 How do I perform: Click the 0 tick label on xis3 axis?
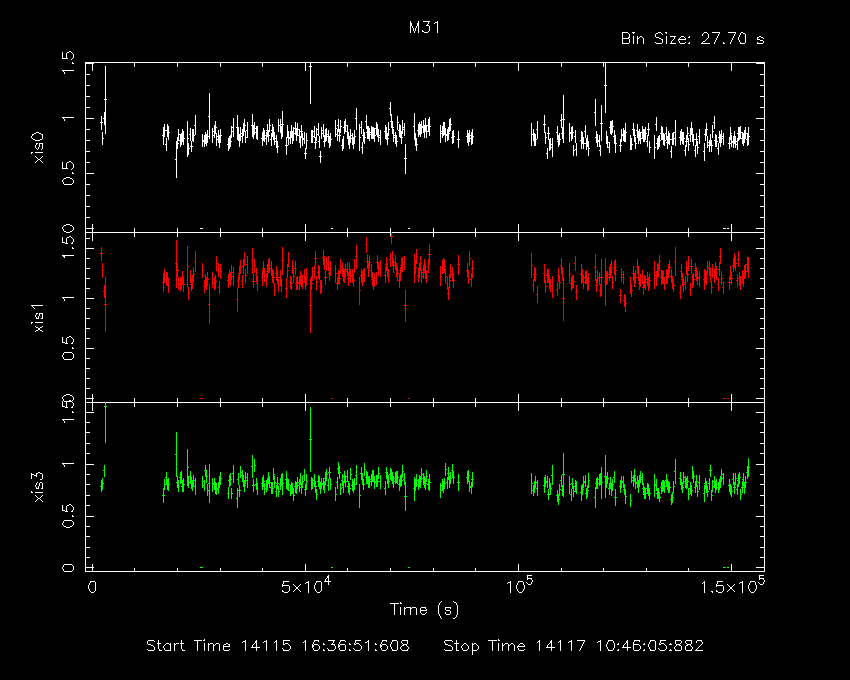pyautogui.click(x=68, y=568)
